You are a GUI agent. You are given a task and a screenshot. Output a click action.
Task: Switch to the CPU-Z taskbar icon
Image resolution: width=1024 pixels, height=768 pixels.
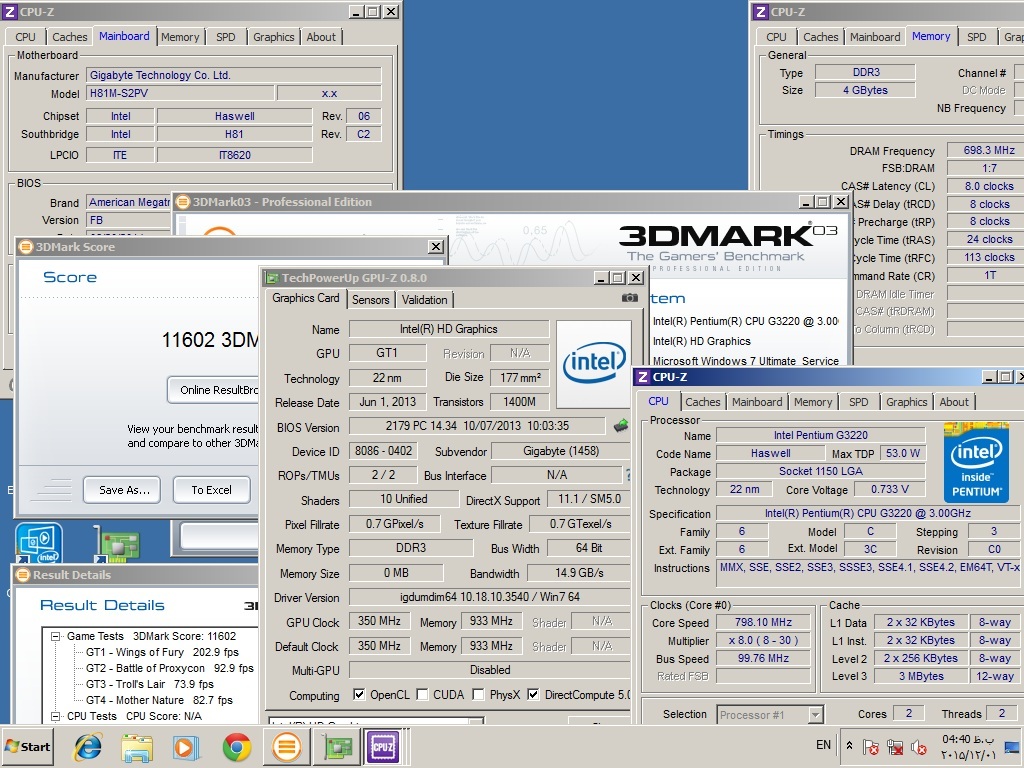pos(384,746)
